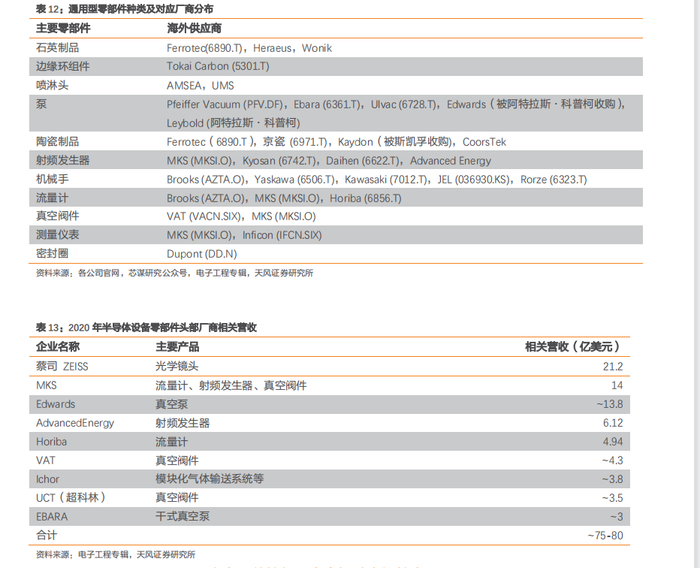
Task: Click the 模块化气体输送系统等 product cell
Action: (209, 479)
